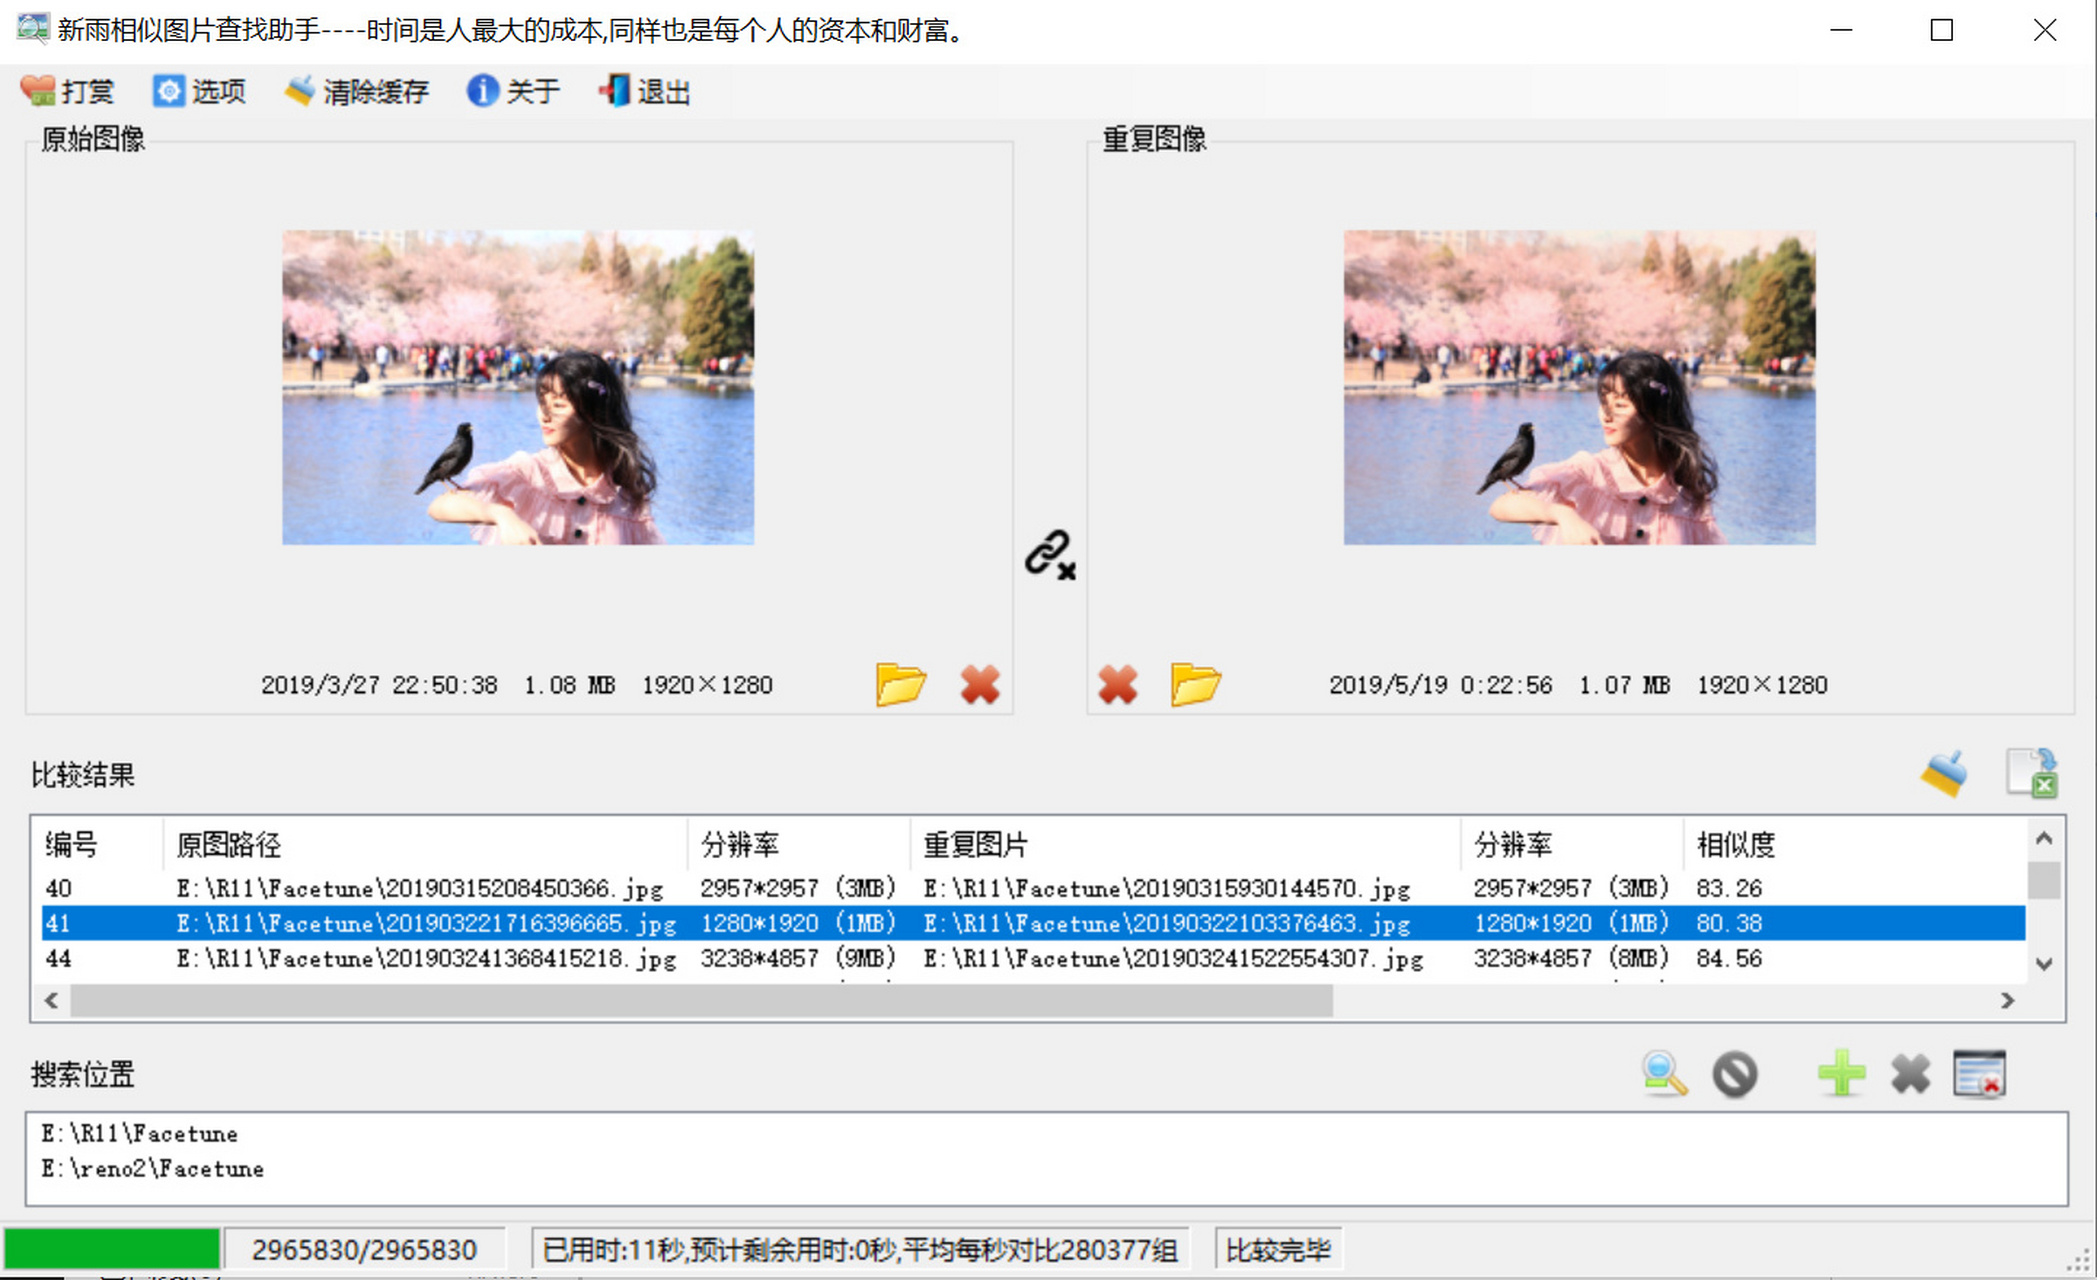The width and height of the screenshot is (2097, 1280).
Task: Click the green progress bar at bottom
Action: [x=113, y=1248]
